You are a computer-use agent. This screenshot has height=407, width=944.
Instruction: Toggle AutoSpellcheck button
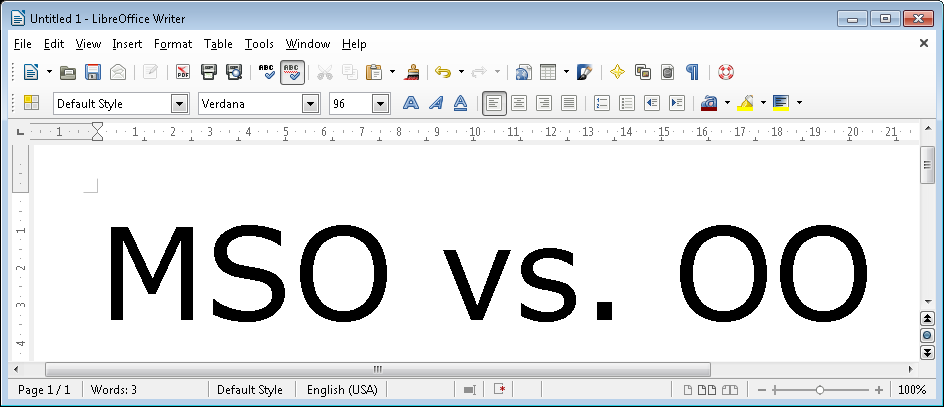[292, 72]
